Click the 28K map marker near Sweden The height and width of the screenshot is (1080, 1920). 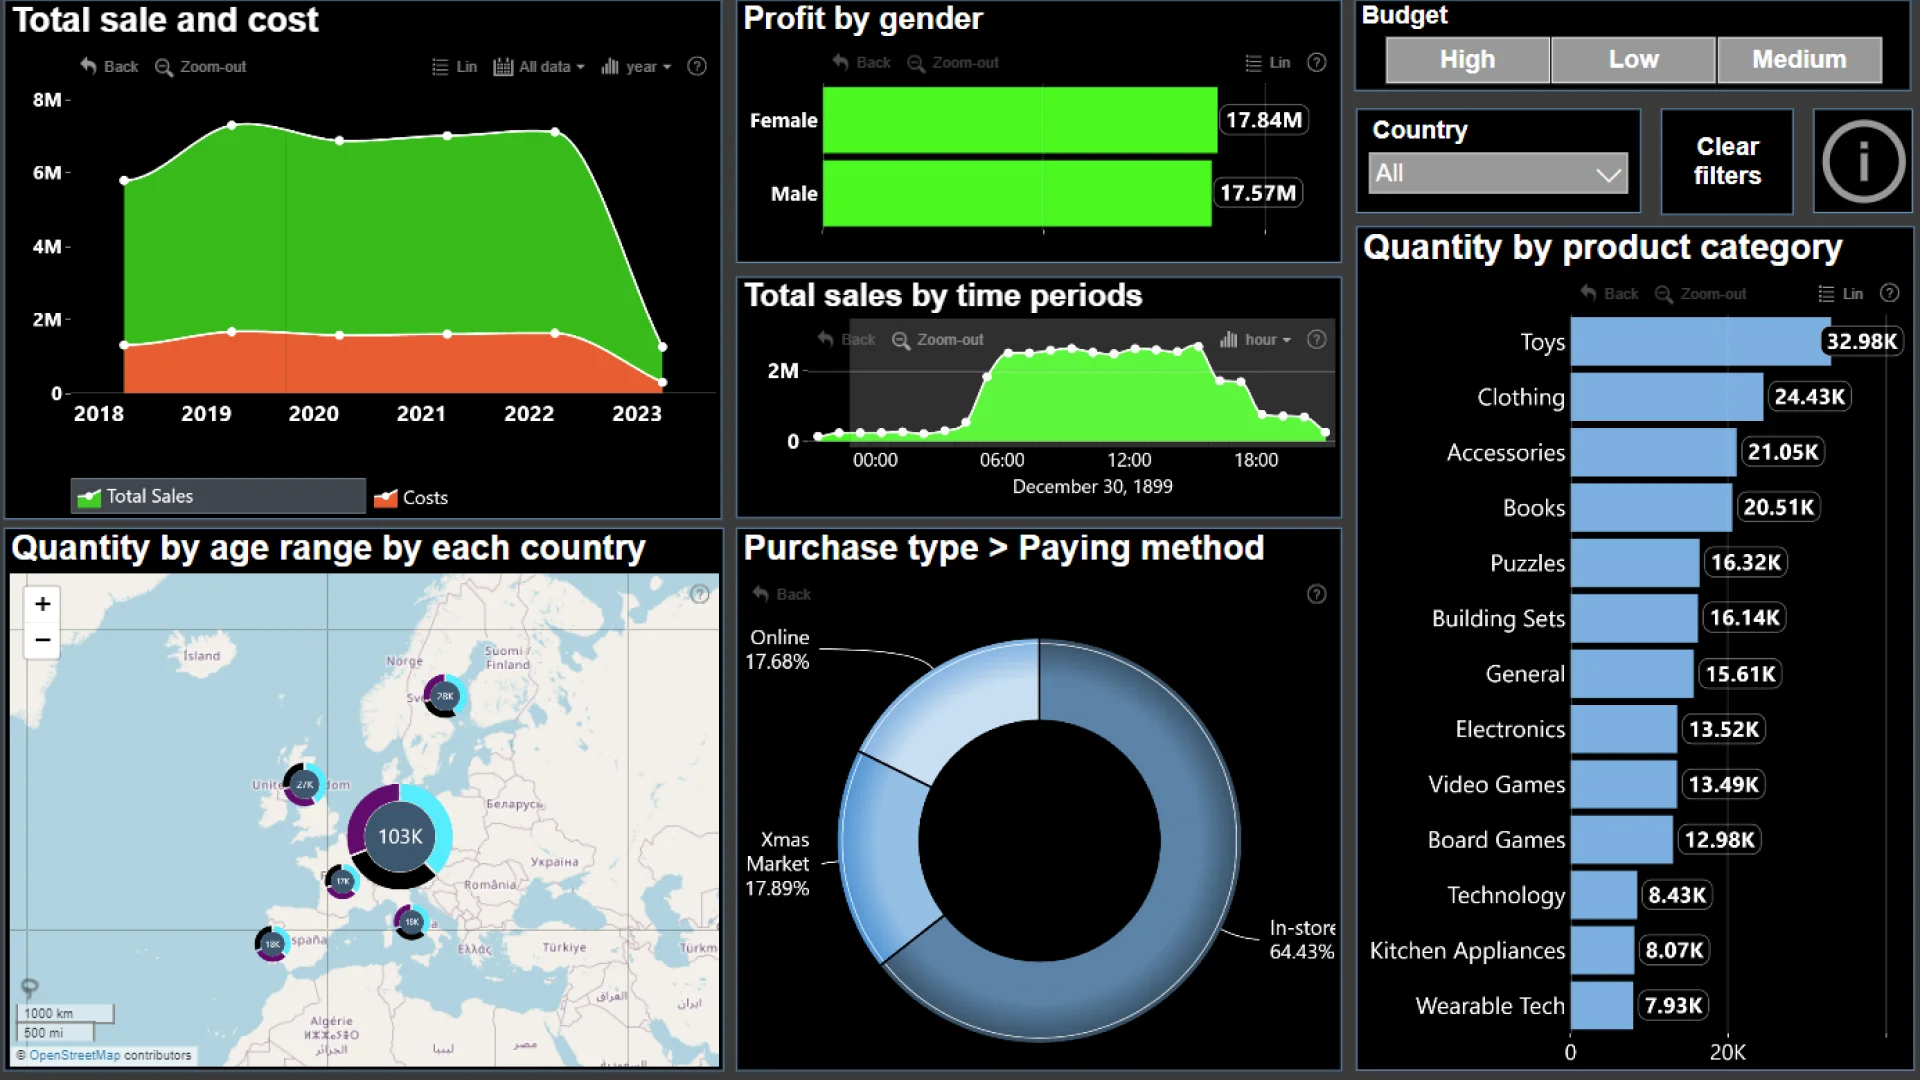(445, 696)
